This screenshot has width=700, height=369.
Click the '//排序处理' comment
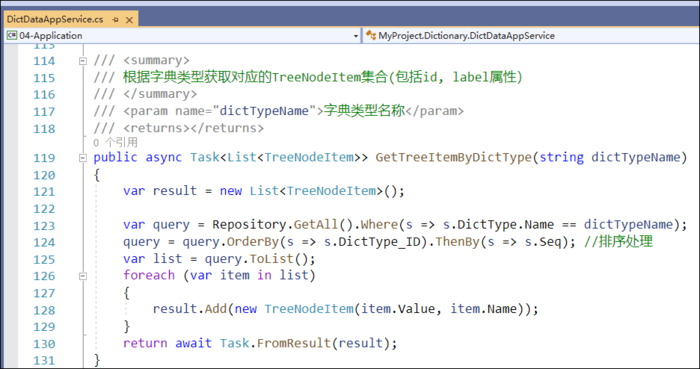[618, 242]
